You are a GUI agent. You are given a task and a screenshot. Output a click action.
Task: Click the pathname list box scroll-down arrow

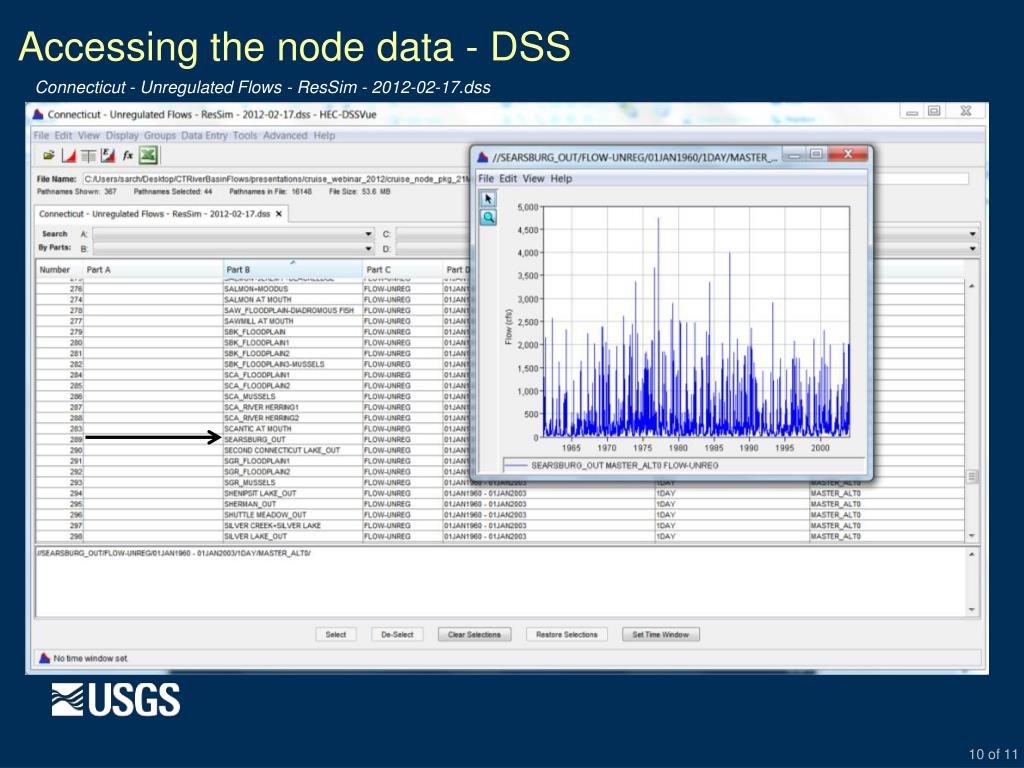click(972, 609)
